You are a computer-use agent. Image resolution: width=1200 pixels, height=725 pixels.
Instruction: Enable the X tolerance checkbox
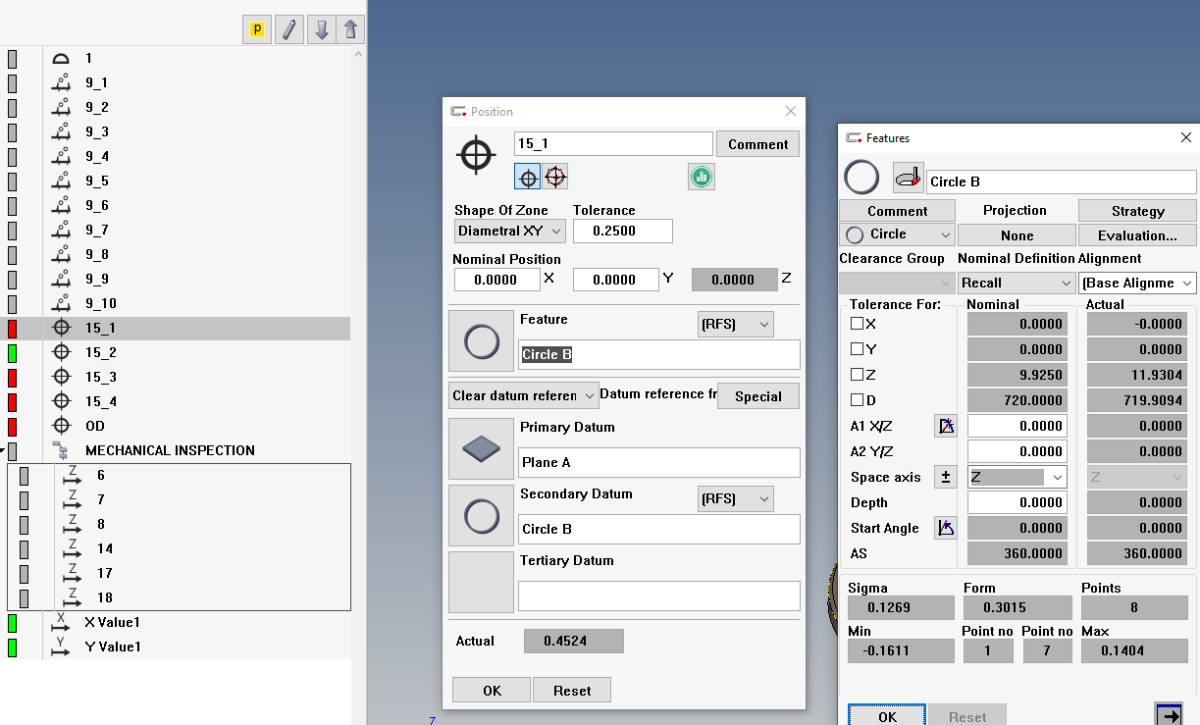[x=857, y=324]
